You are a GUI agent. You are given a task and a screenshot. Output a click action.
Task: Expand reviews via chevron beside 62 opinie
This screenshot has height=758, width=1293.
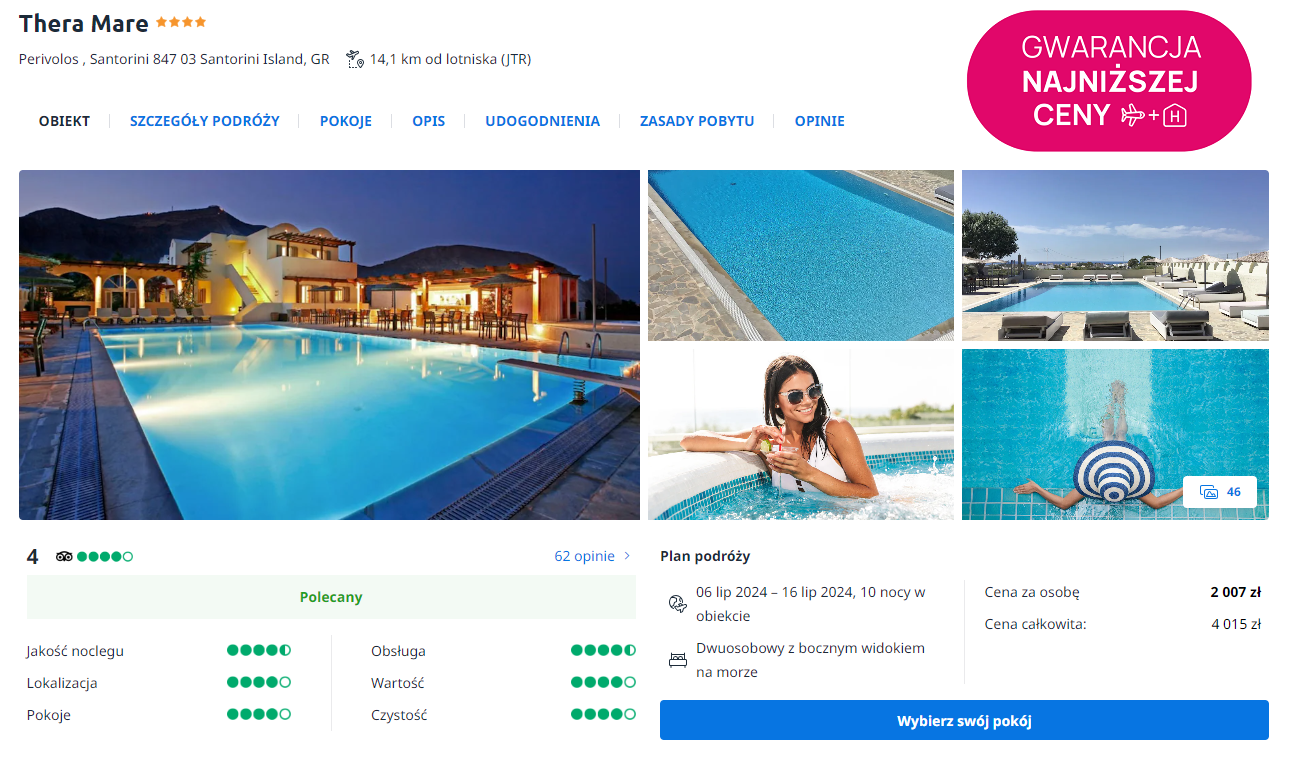[627, 556]
